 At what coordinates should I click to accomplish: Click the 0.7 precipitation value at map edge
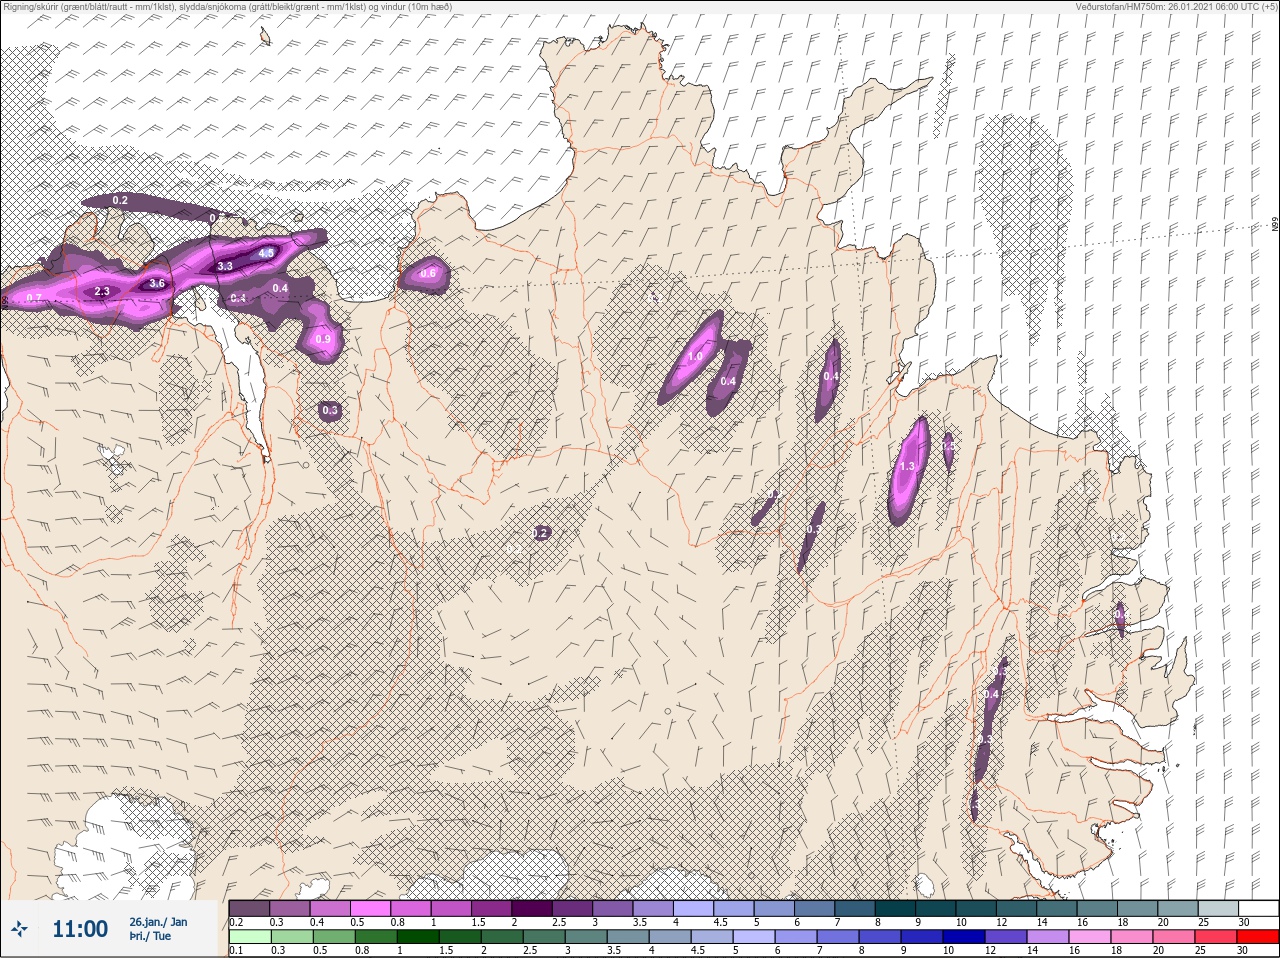(x=34, y=298)
